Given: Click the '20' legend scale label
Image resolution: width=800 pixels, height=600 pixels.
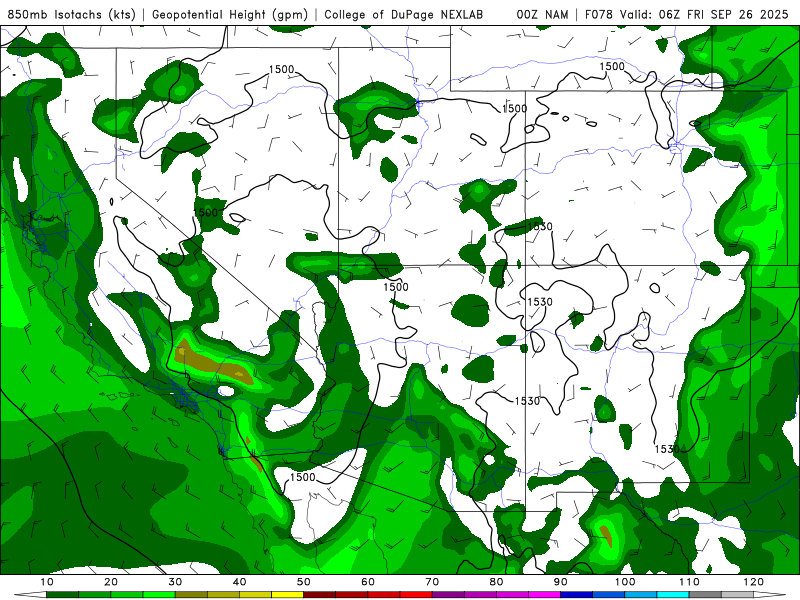Looking at the screenshot, I should [111, 582].
